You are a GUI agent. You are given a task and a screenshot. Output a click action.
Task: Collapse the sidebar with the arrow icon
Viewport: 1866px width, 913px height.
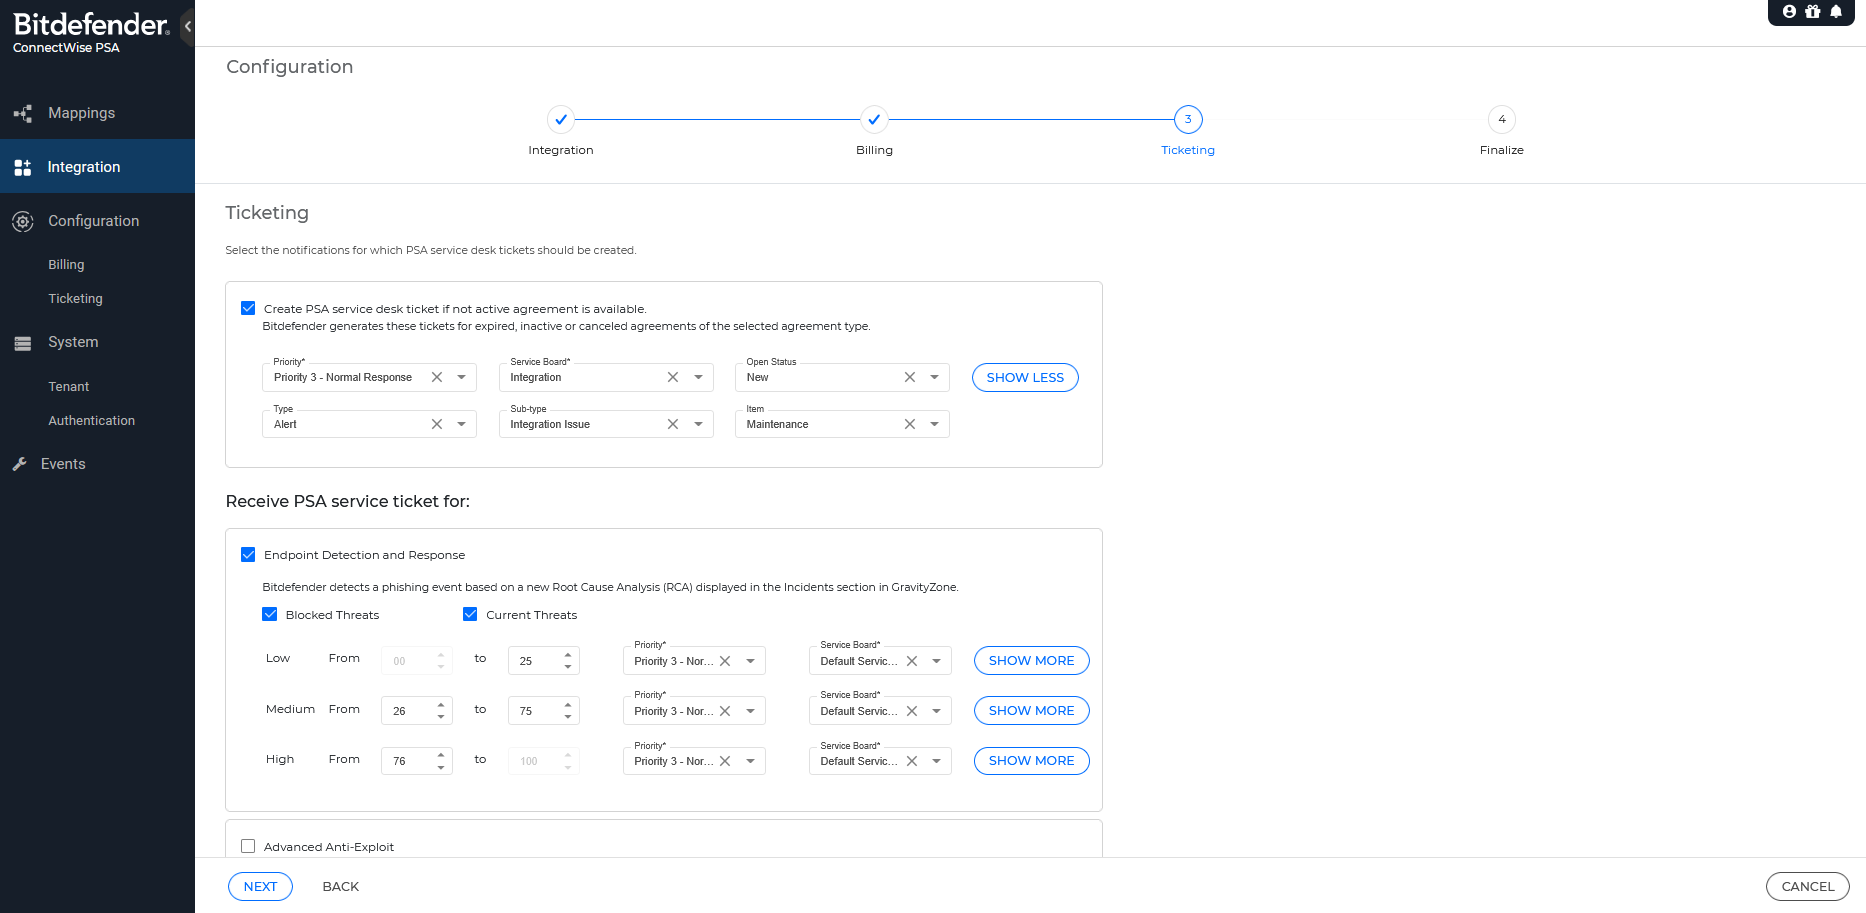[x=187, y=26]
